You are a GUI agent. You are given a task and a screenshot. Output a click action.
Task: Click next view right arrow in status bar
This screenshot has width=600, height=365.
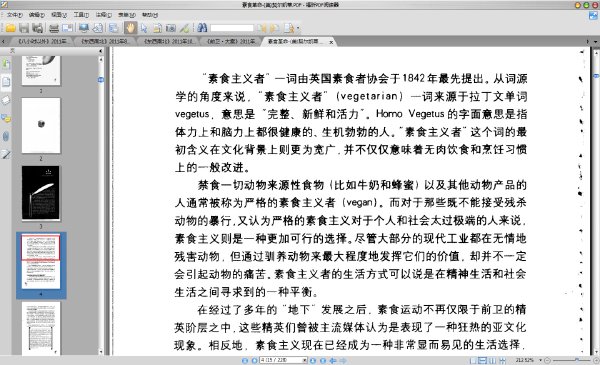click(343, 360)
